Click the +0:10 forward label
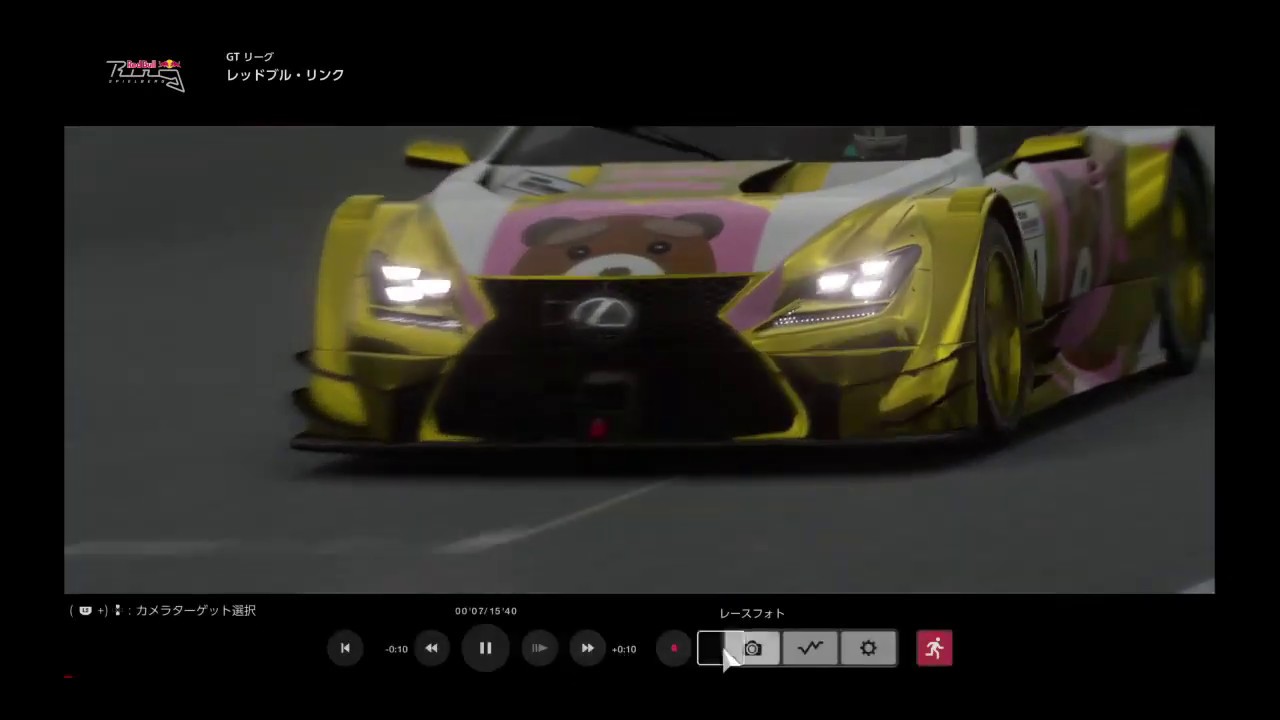 pyautogui.click(x=624, y=649)
